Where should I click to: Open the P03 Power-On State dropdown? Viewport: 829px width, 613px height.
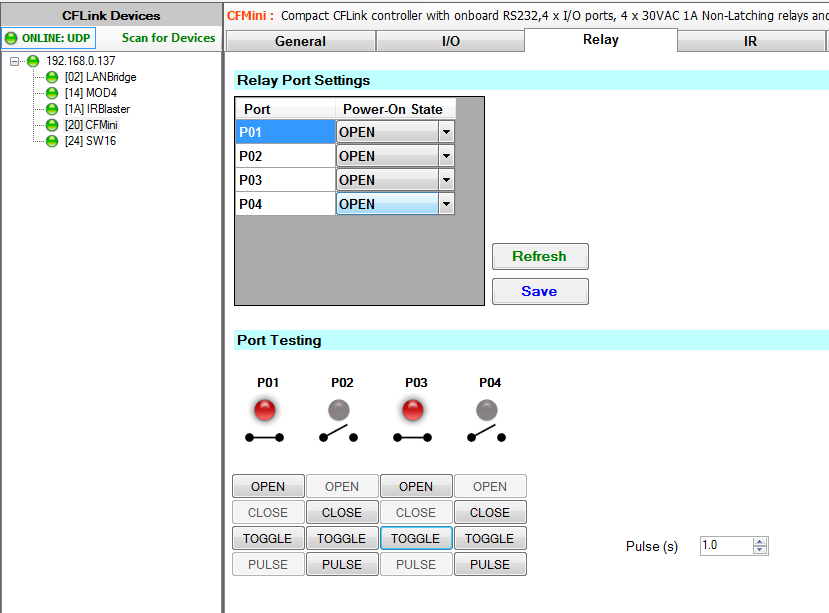click(446, 180)
